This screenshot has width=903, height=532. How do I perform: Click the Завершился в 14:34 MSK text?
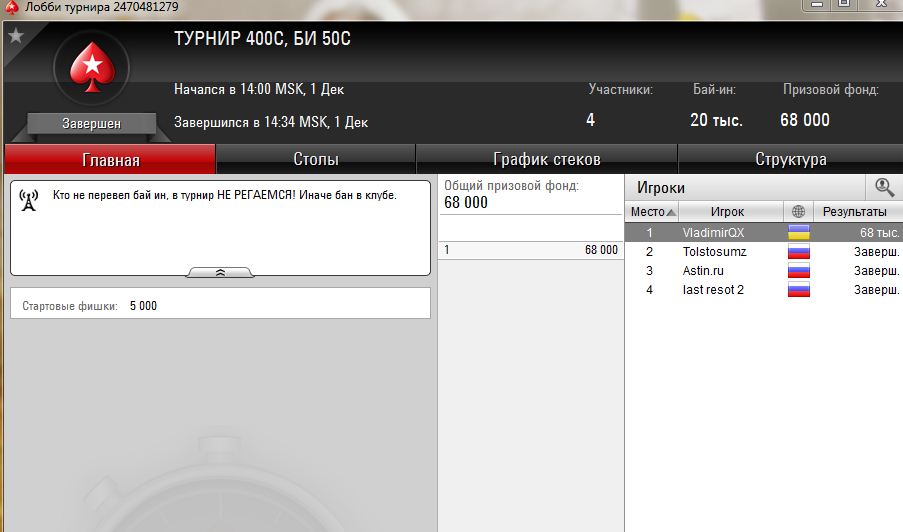271,122
